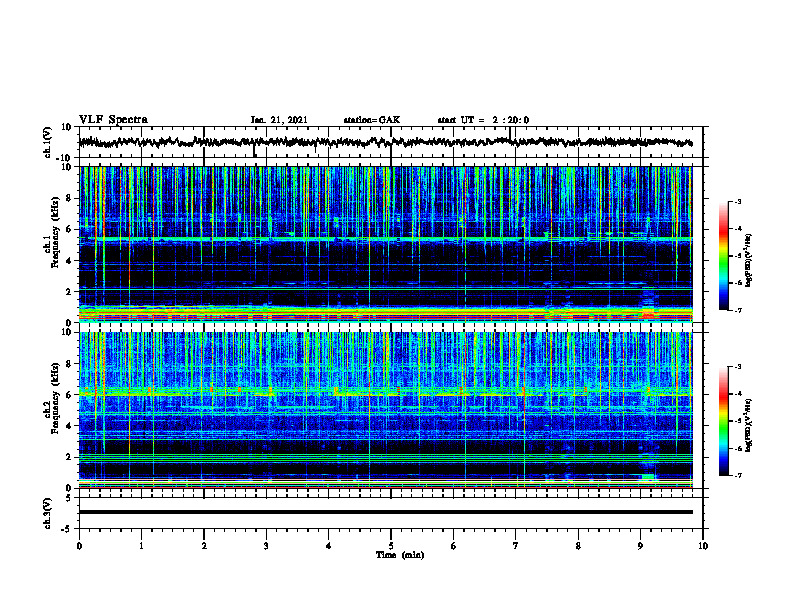Click the ch.2 spectrogram color scale bar

click(x=724, y=421)
